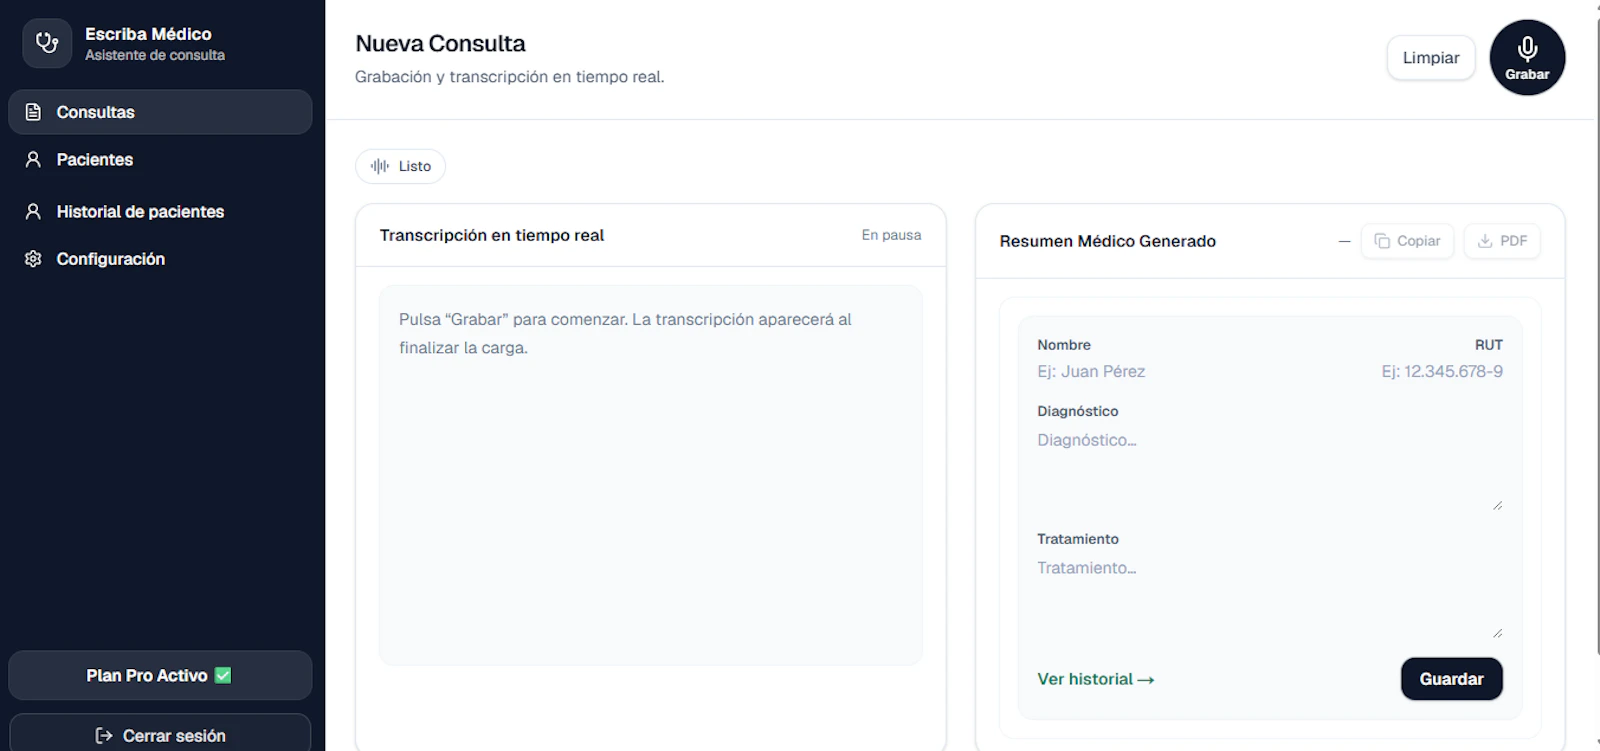The height and width of the screenshot is (751, 1600).
Task: Click the Transcripción en tiempo real title
Action: [492, 235]
